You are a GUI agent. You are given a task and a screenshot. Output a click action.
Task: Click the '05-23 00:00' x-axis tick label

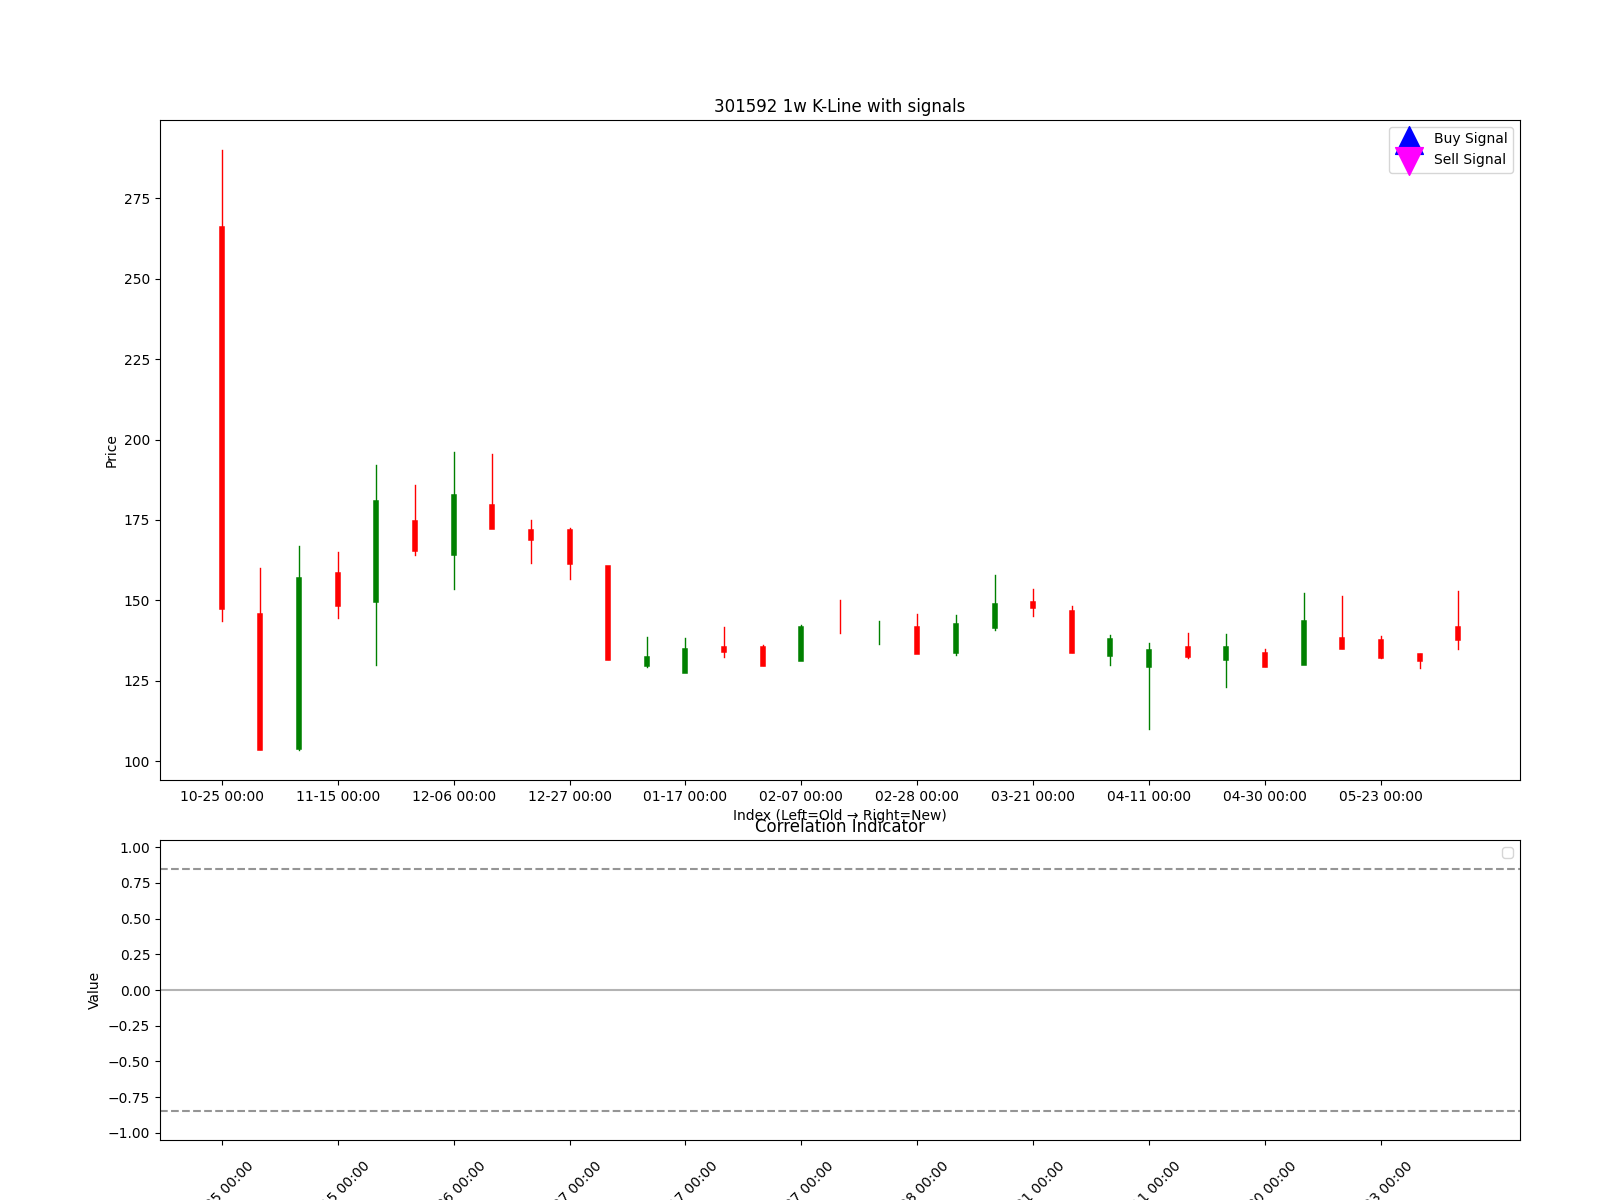click(x=1381, y=796)
